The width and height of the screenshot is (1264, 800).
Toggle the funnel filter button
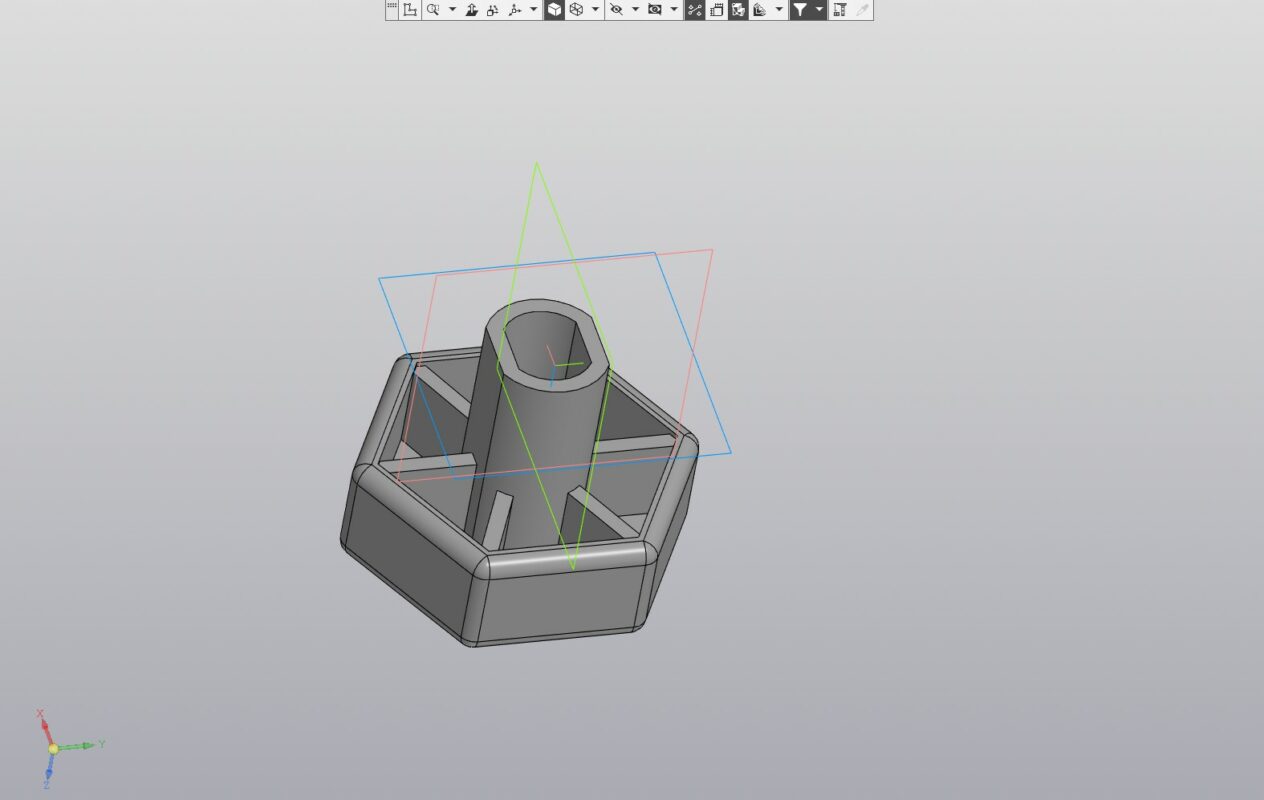pos(800,10)
